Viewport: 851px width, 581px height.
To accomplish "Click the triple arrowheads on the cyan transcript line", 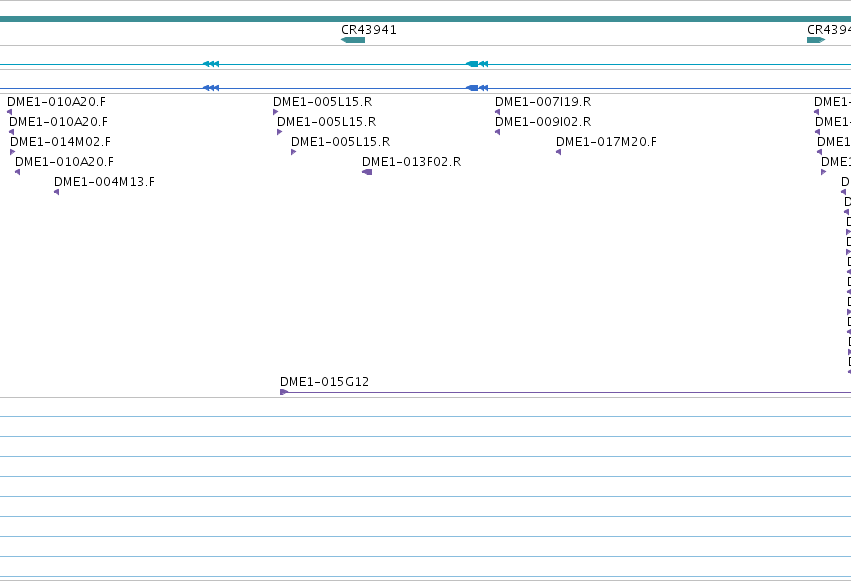I will tap(211, 64).
